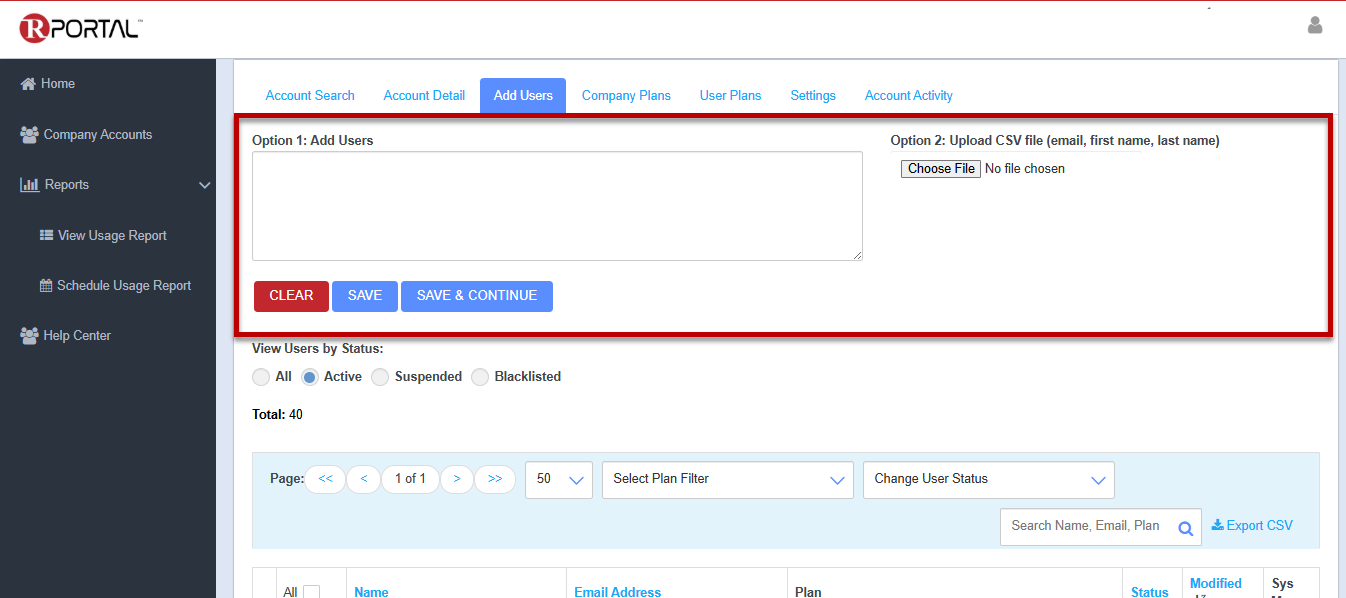Open Schedule Usage Report

pyautogui.click(x=123, y=286)
